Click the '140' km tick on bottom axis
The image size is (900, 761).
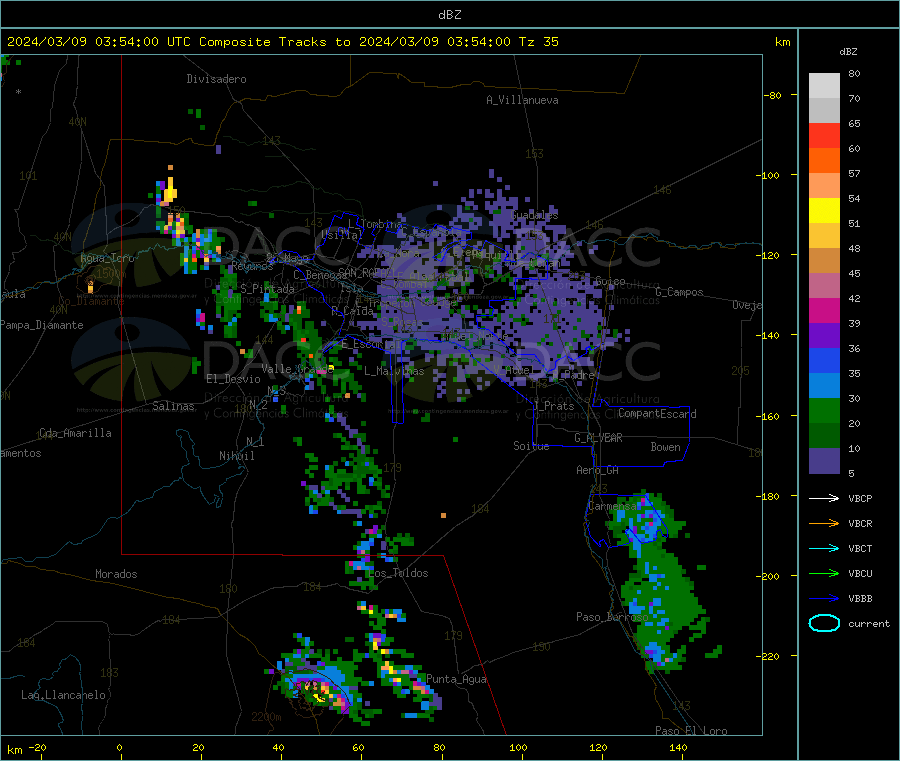coord(678,747)
